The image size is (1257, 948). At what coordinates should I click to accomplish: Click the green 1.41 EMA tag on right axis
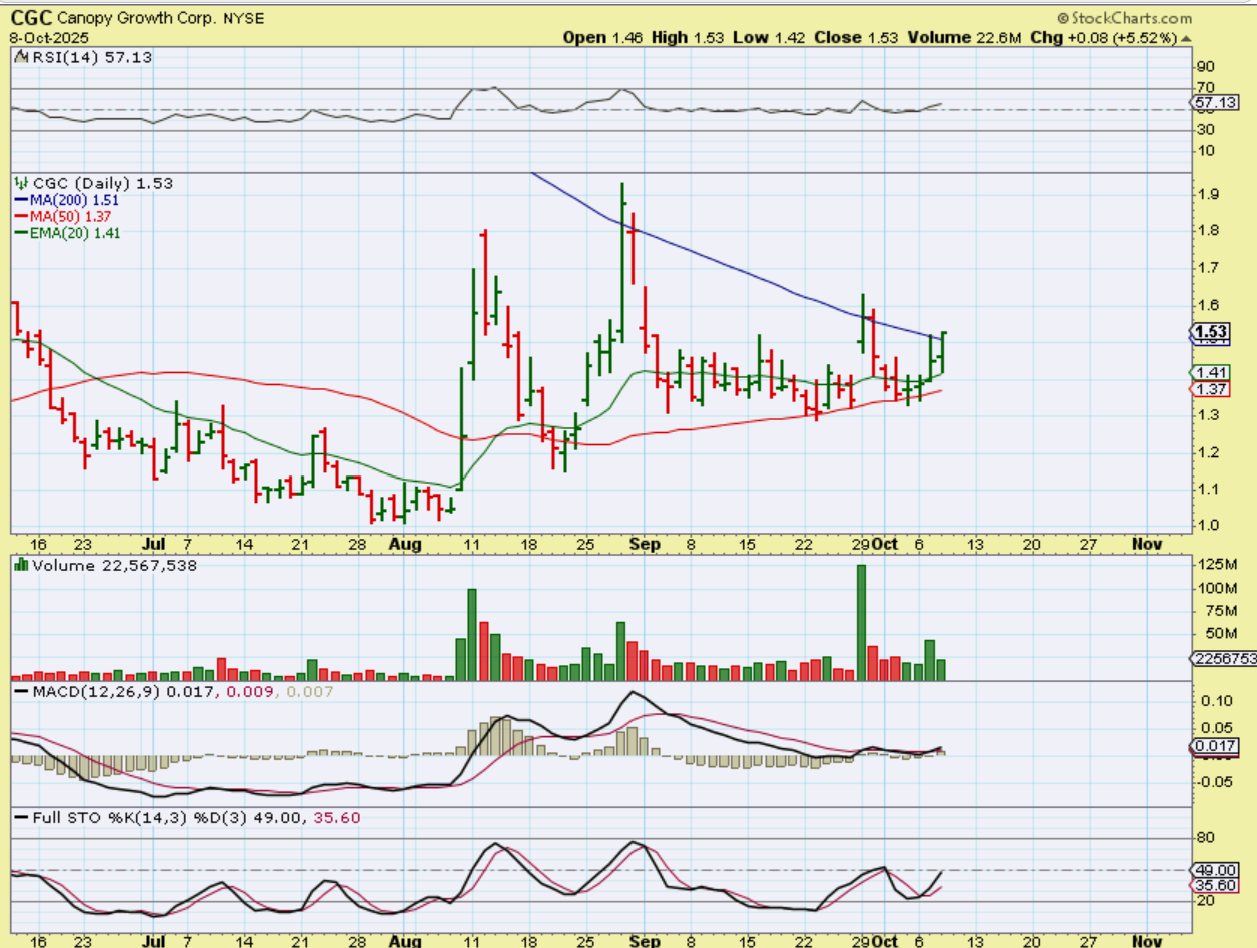coord(1212,372)
